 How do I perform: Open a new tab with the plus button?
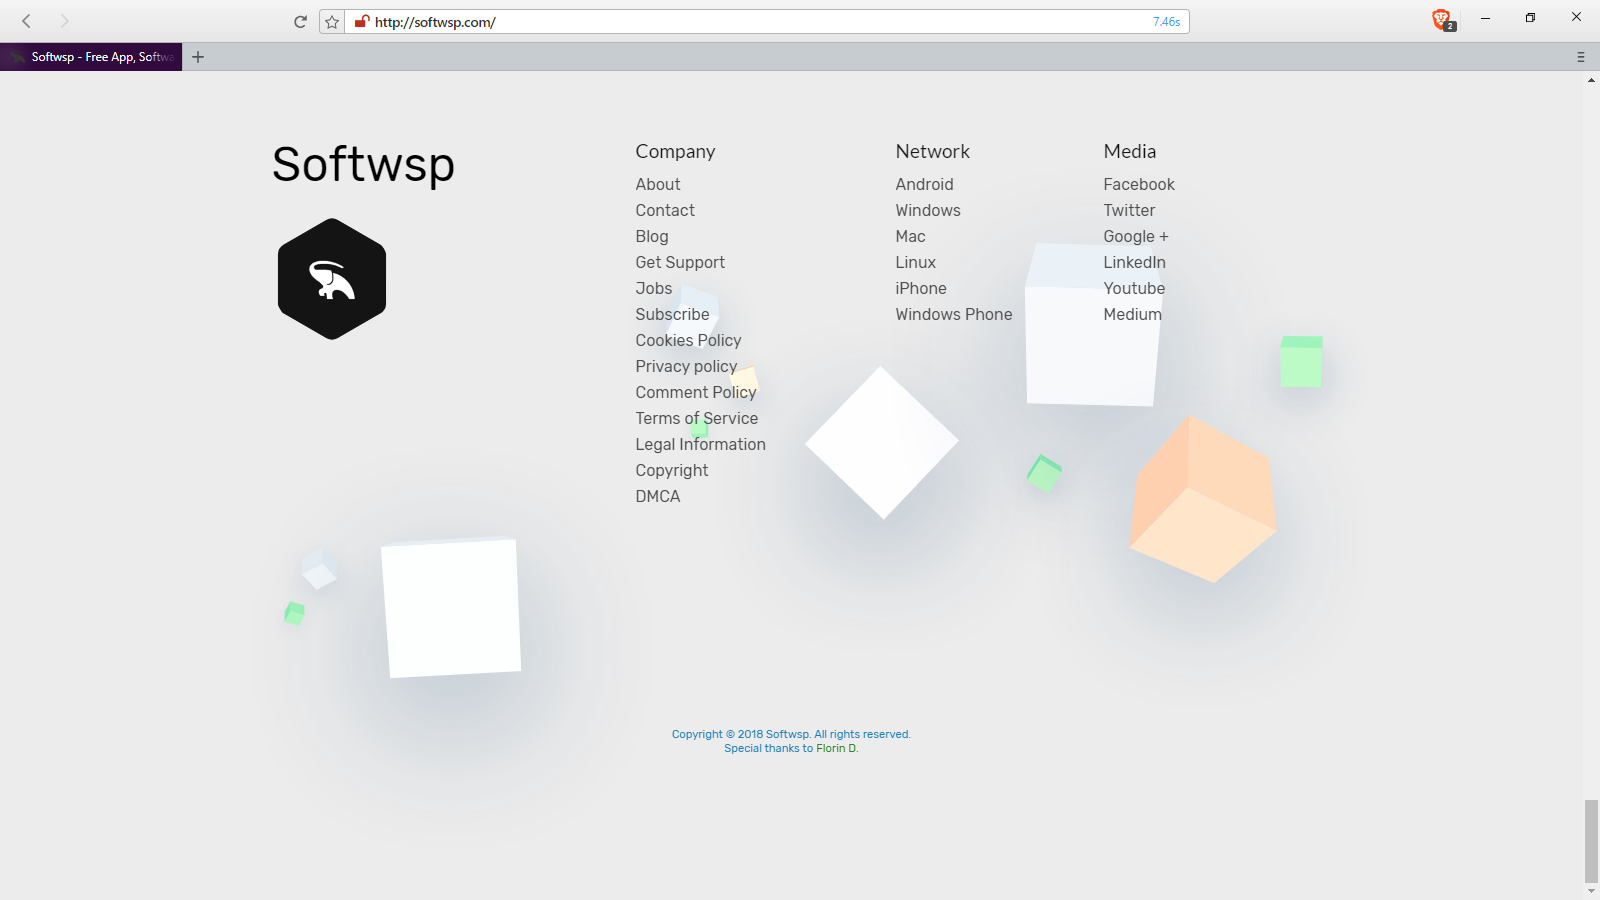pyautogui.click(x=198, y=57)
